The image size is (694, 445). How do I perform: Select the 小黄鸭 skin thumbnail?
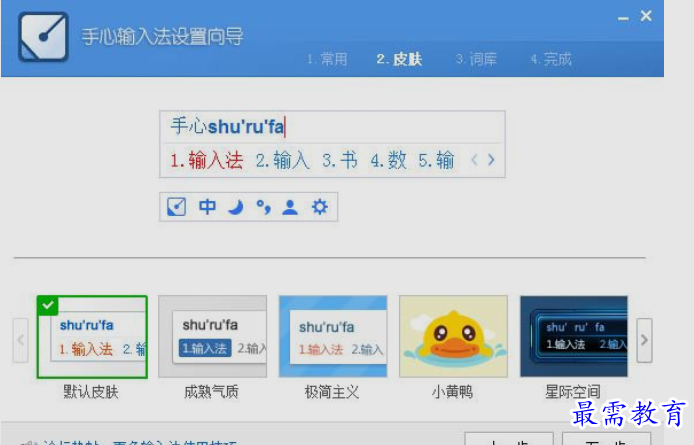453,337
